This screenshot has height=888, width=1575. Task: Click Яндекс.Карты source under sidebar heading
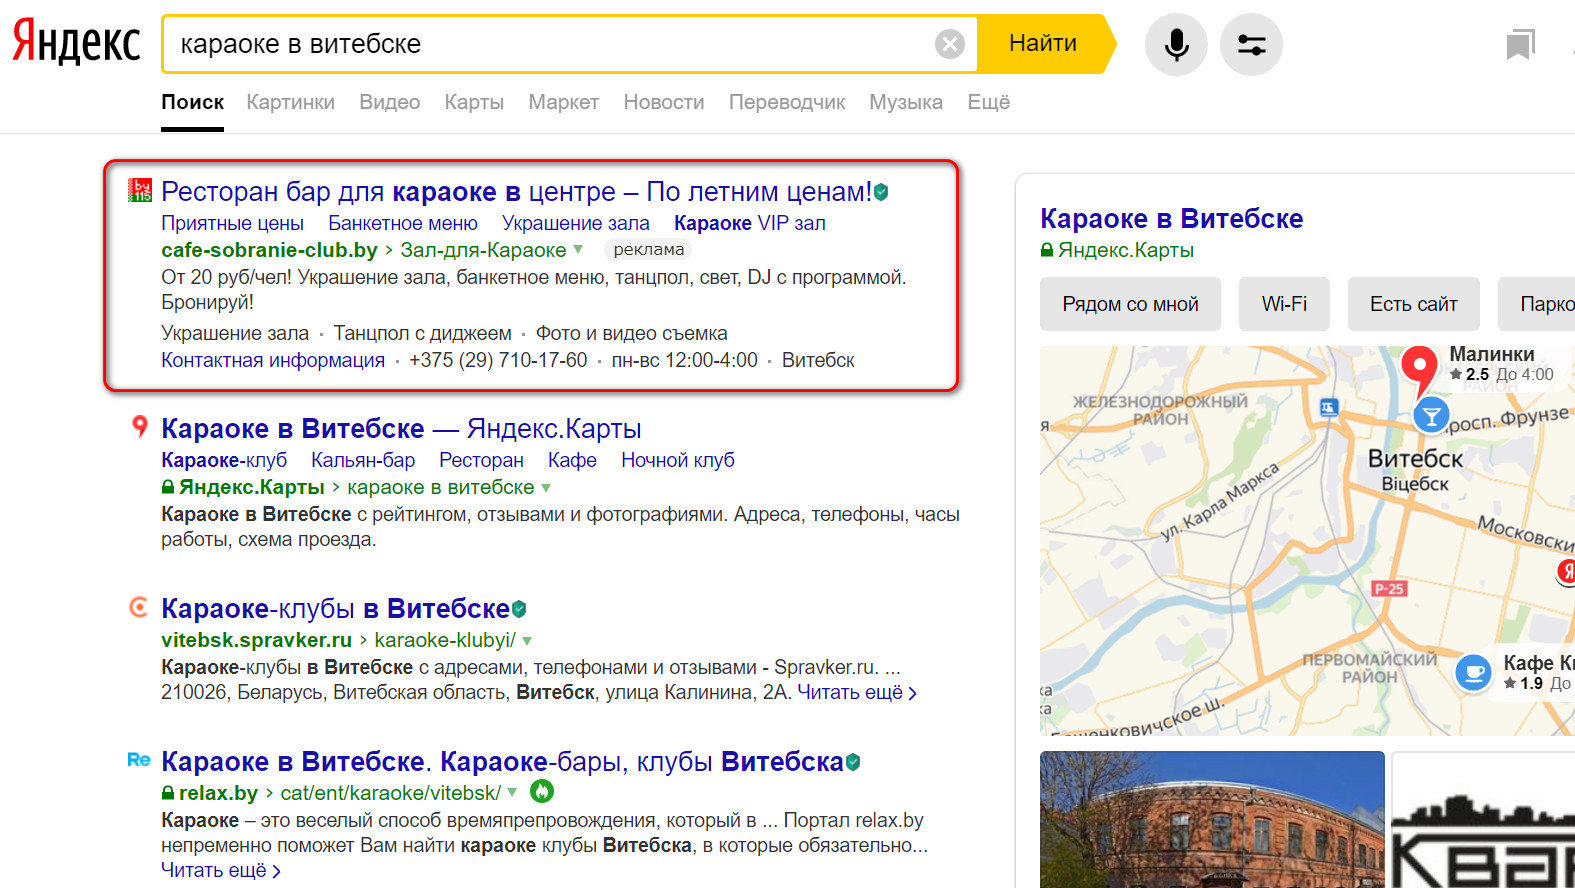click(1126, 250)
